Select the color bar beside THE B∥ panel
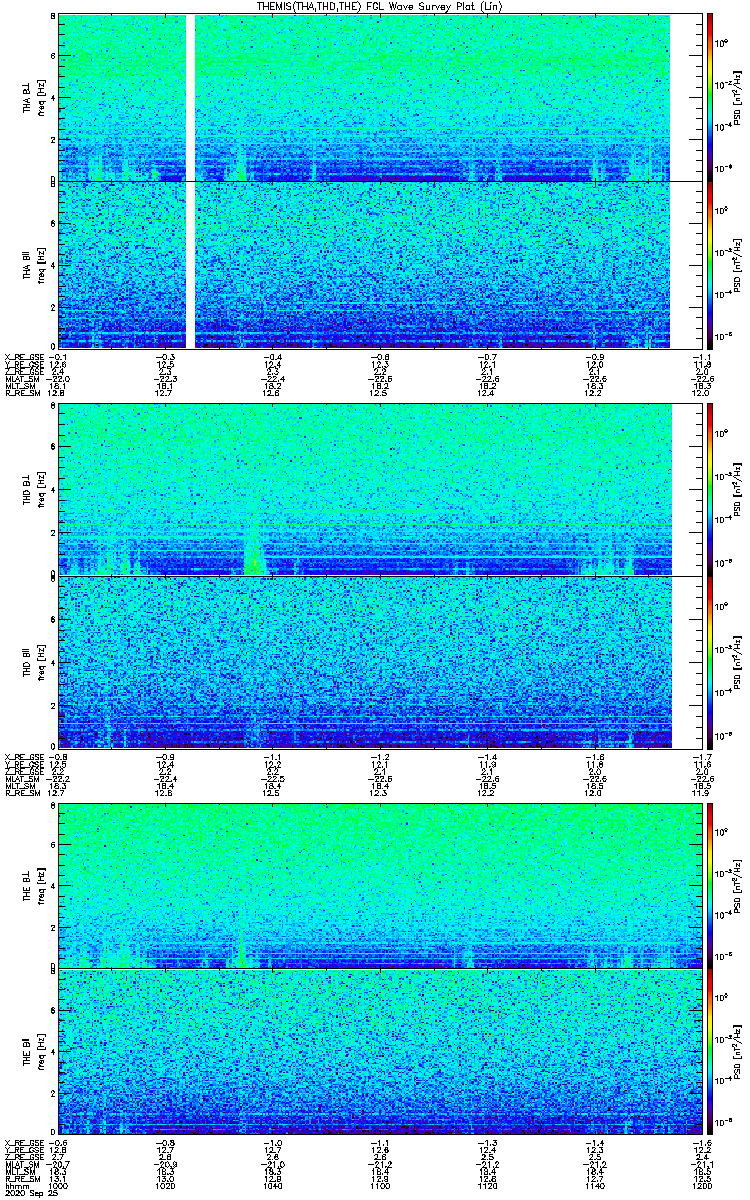750x1200 pixels. [709, 1052]
